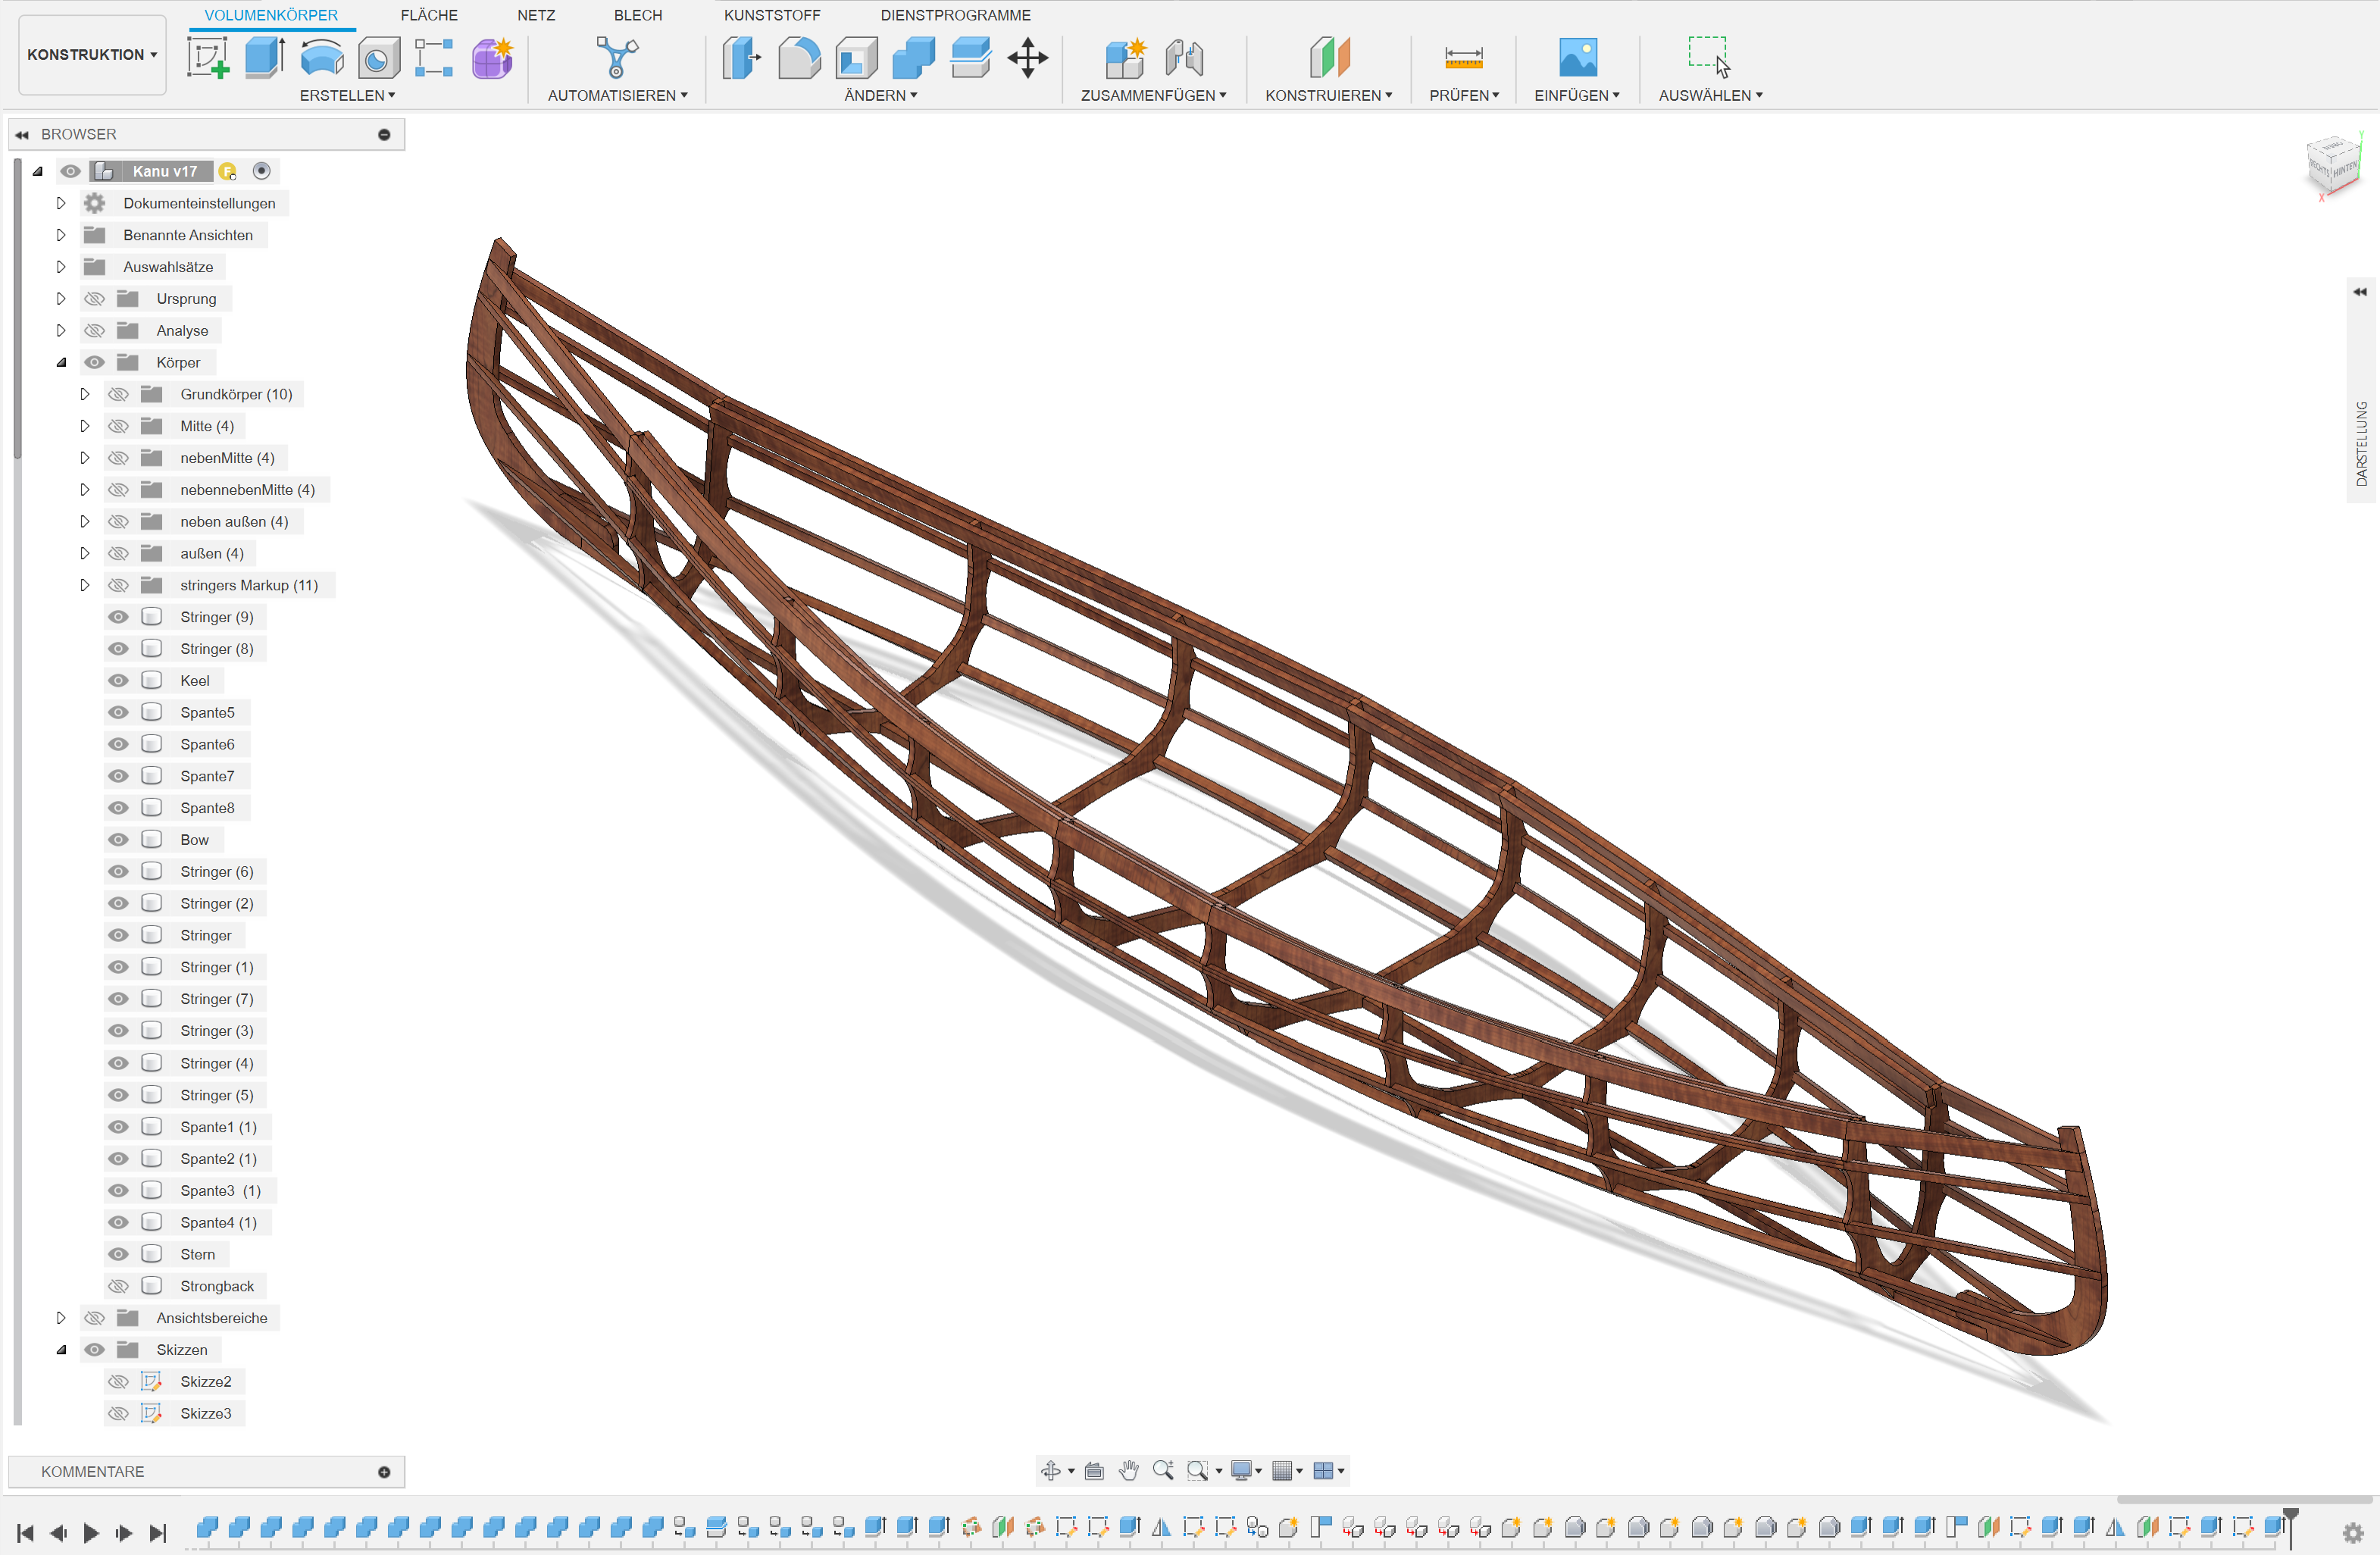Screen dimensions: 2380x1555
Task: Open the Insert canvas tool under EINFÜGEN
Action: click(x=1577, y=58)
